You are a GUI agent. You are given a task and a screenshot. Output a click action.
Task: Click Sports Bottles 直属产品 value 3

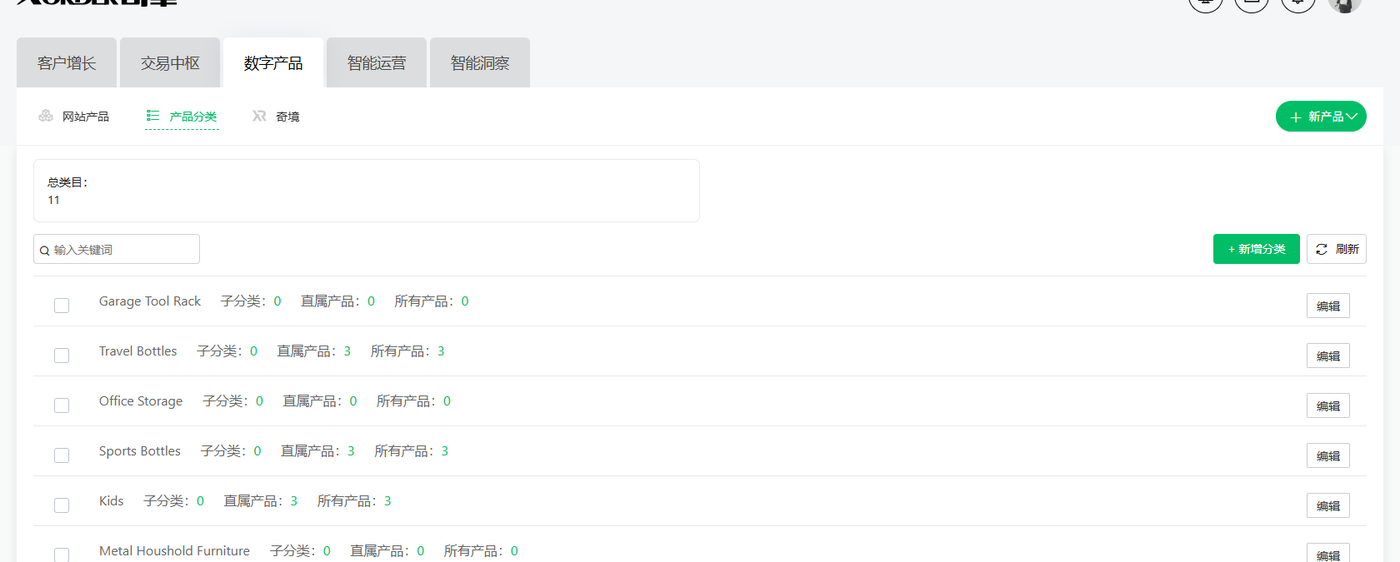[351, 451]
